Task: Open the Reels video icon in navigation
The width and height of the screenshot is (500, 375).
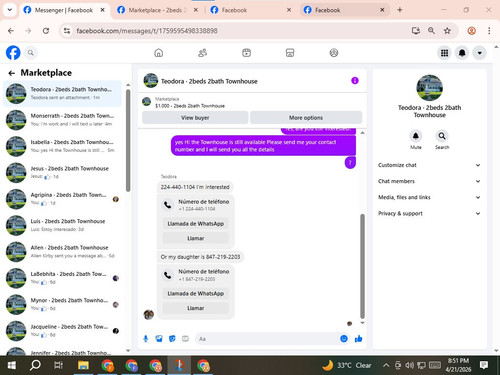Action: pos(246,53)
